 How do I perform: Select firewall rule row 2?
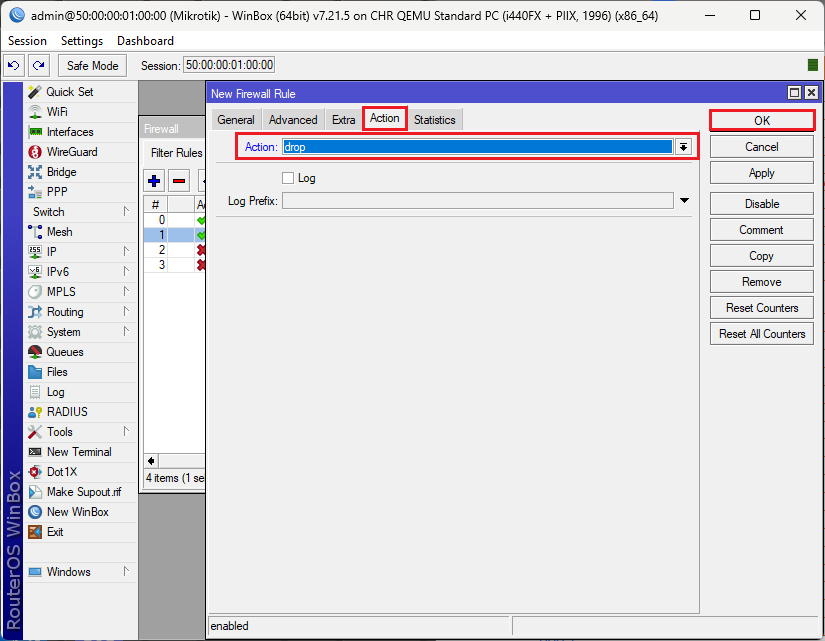pyautogui.click(x=174, y=249)
